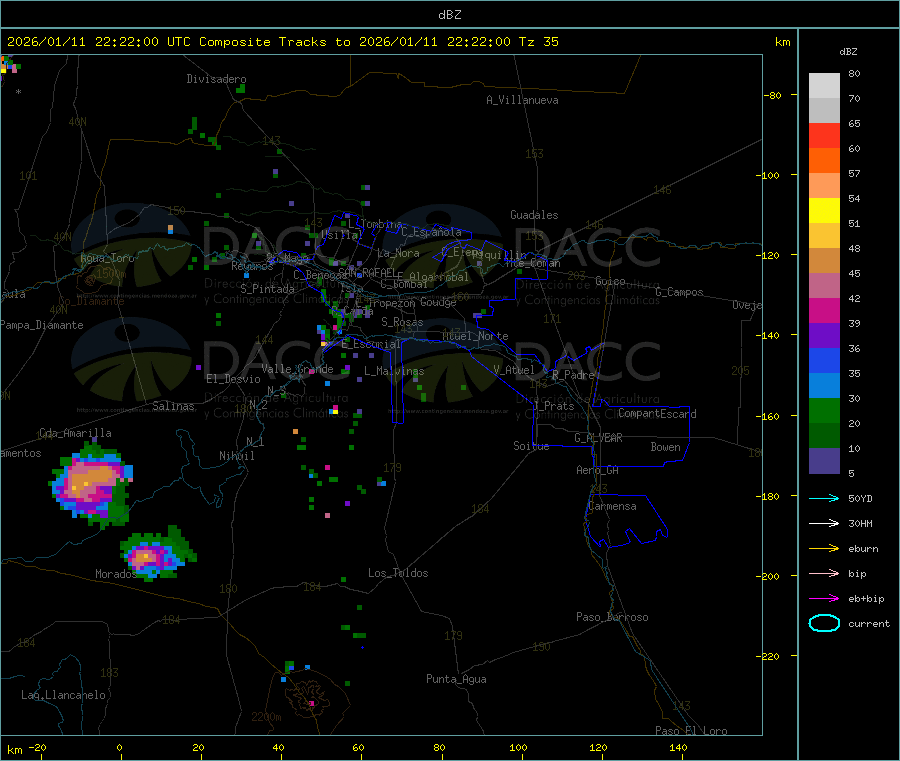Click the Los_Toldos map label
This screenshot has height=761, width=900.
point(398,573)
